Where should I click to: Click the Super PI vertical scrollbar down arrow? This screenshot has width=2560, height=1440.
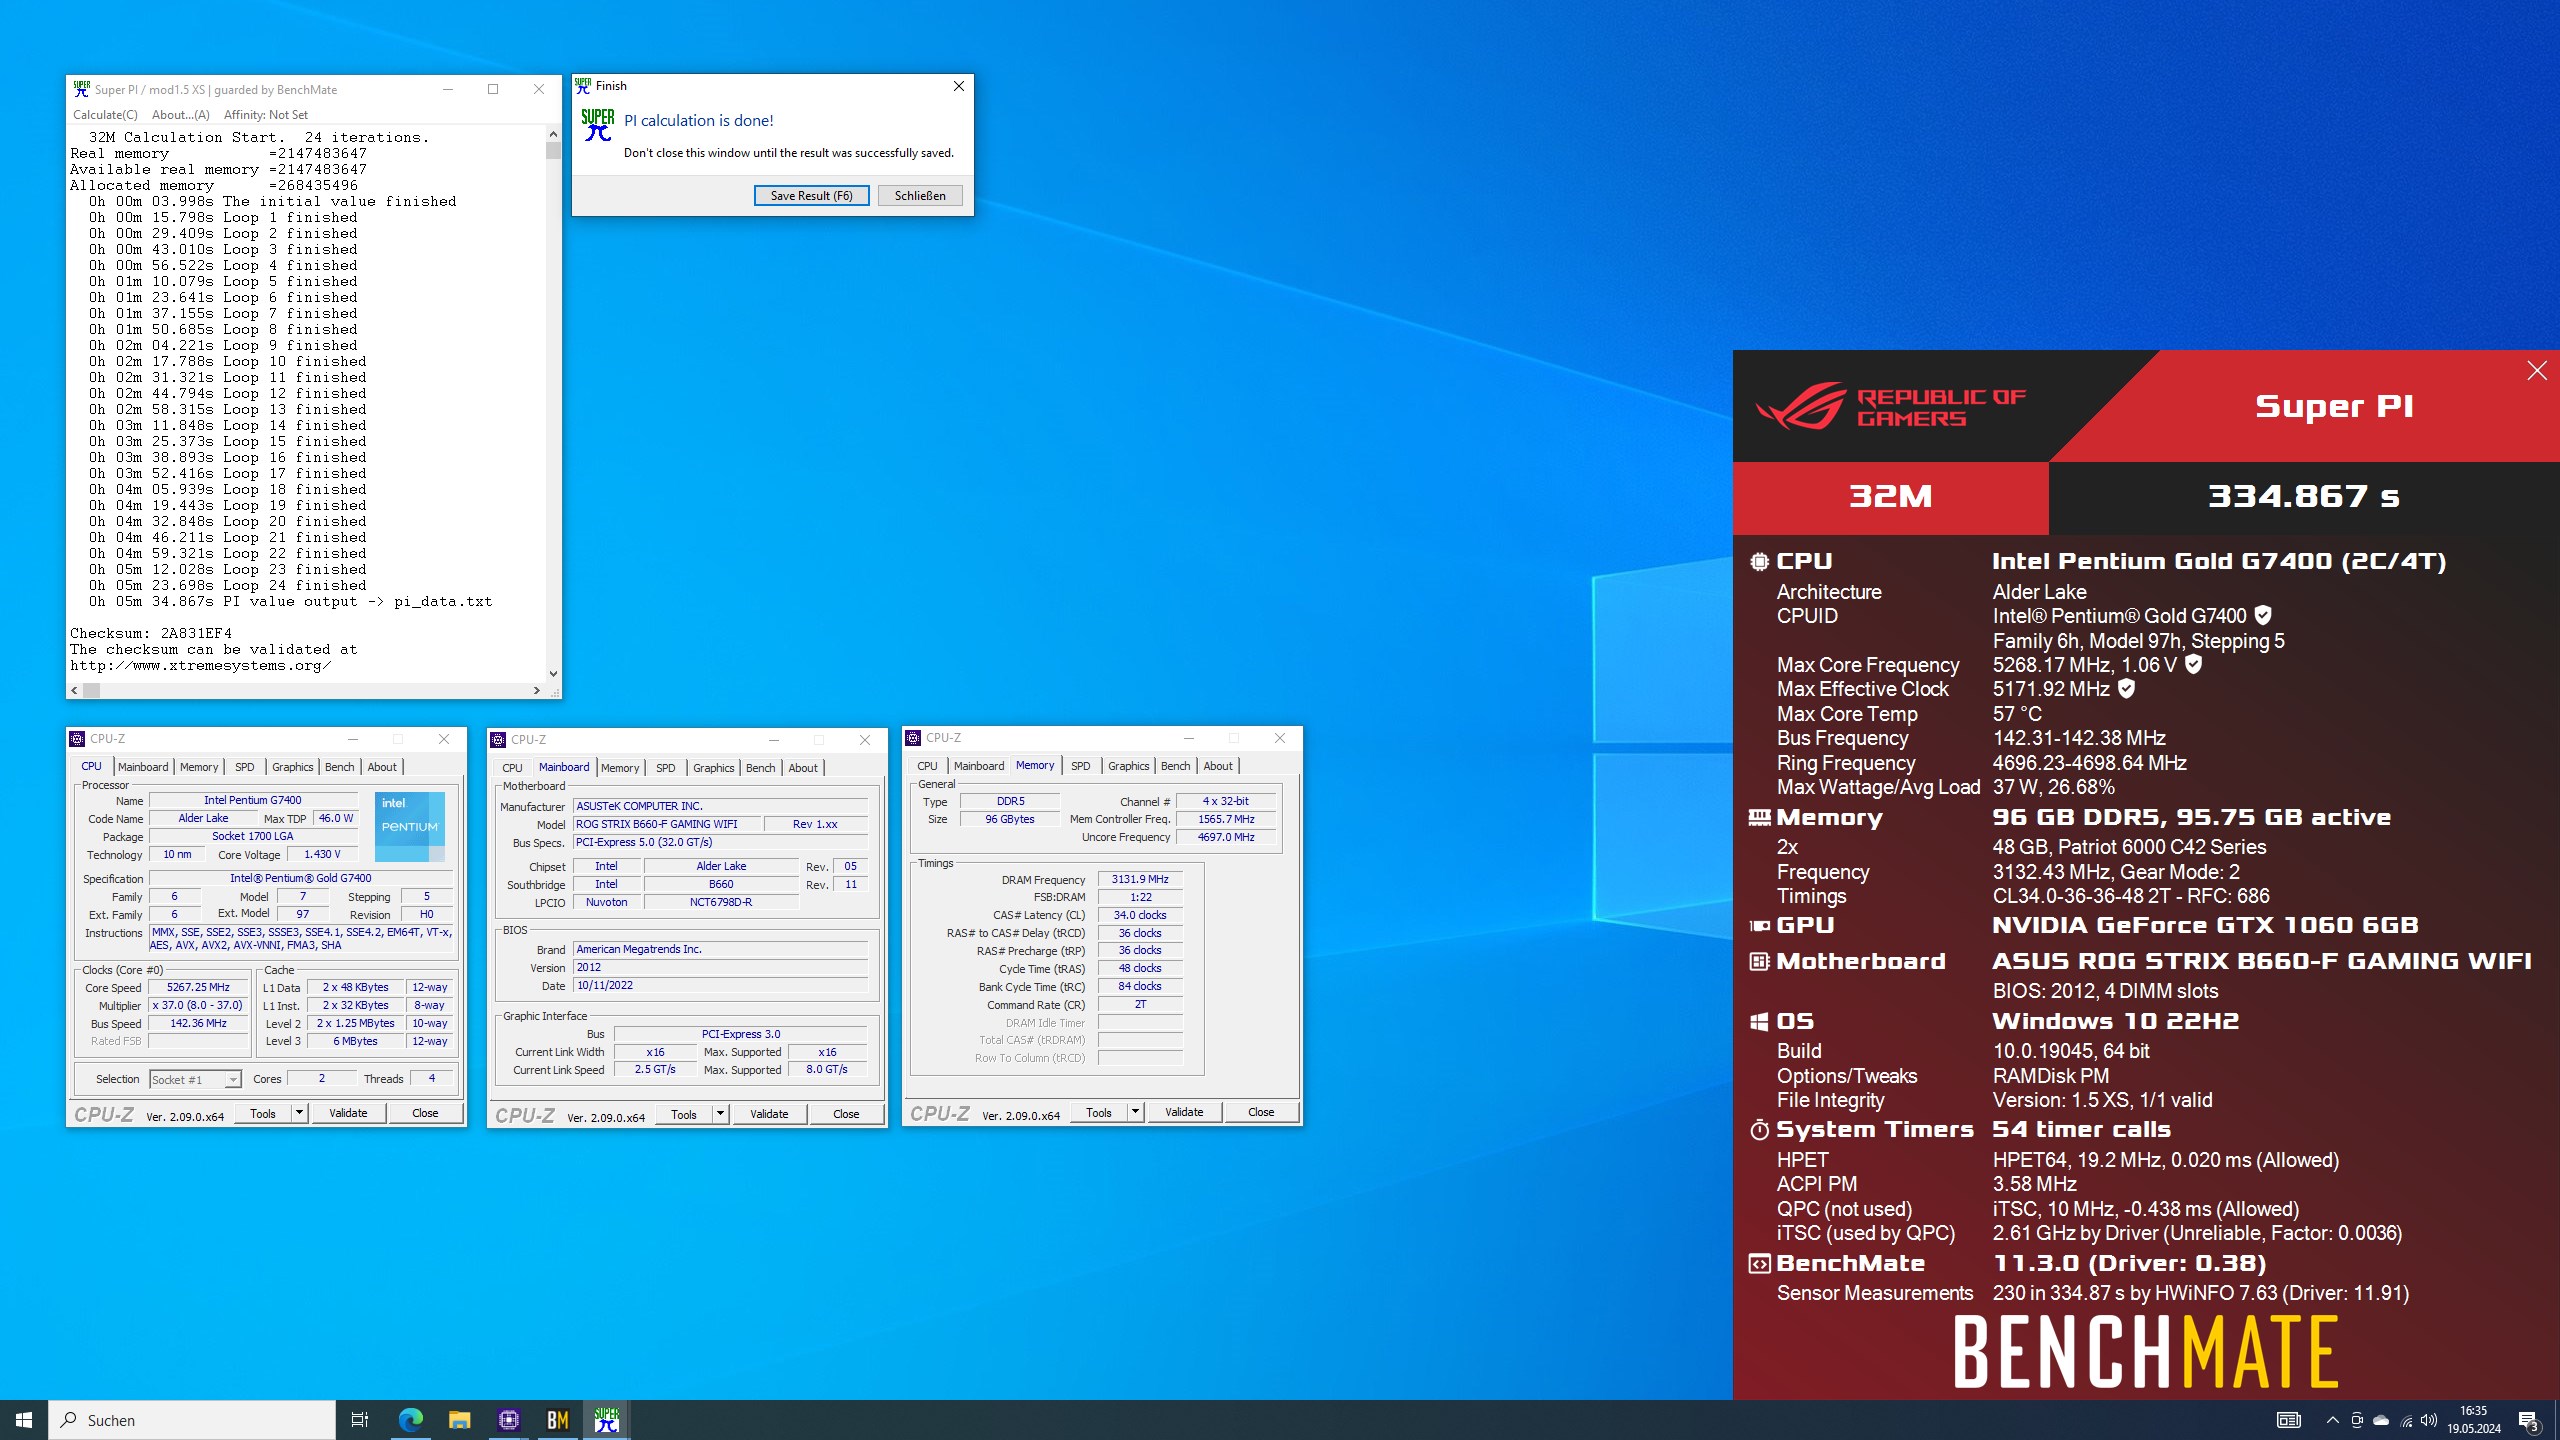pos(553,674)
